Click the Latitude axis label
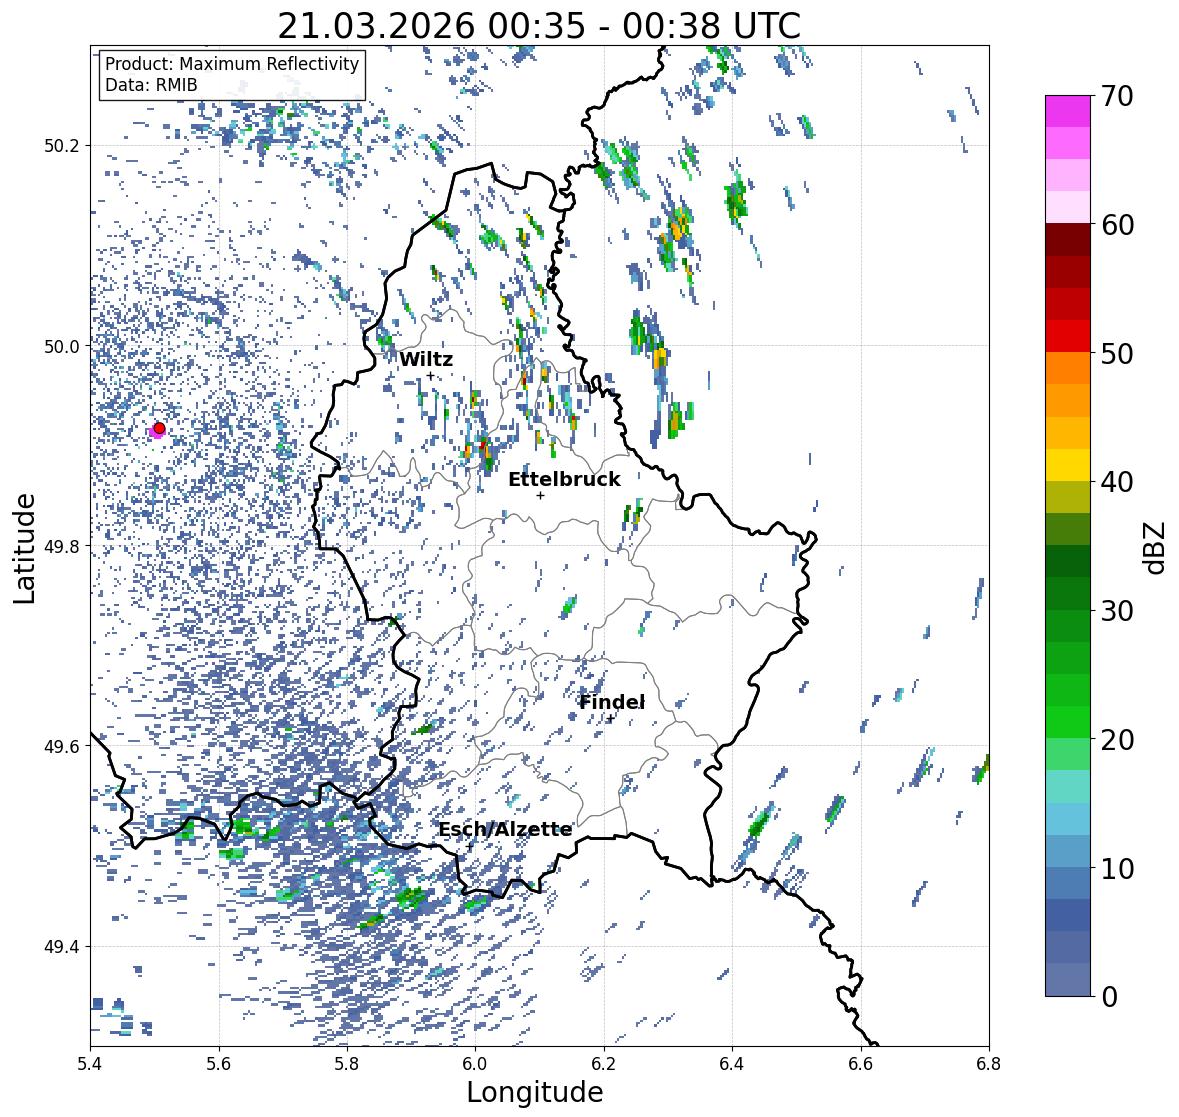1179x1117 pixels. click(x=24, y=548)
